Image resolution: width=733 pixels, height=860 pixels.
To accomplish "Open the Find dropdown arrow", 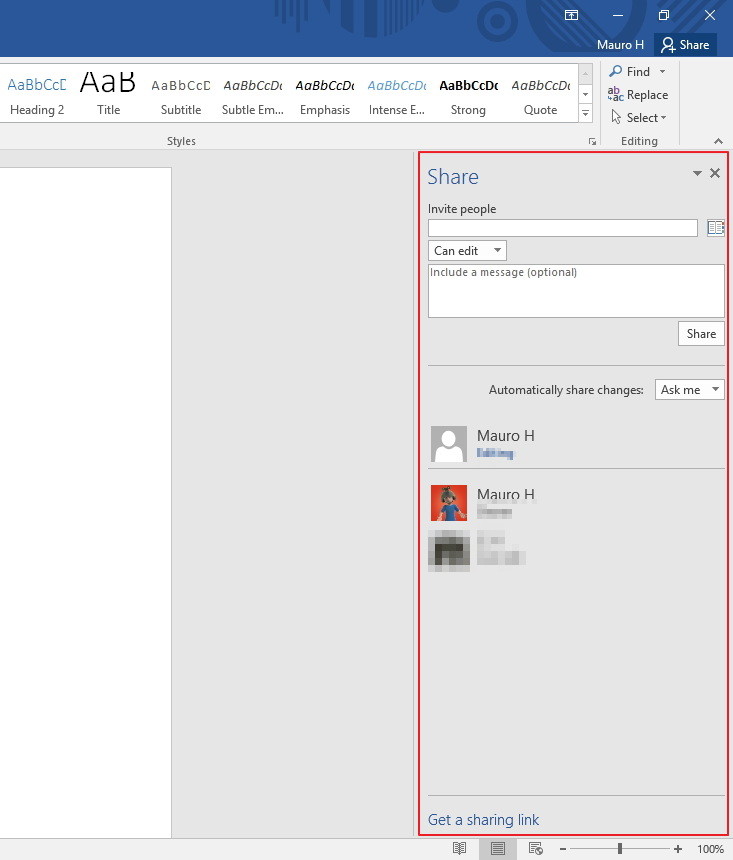I will [x=662, y=72].
